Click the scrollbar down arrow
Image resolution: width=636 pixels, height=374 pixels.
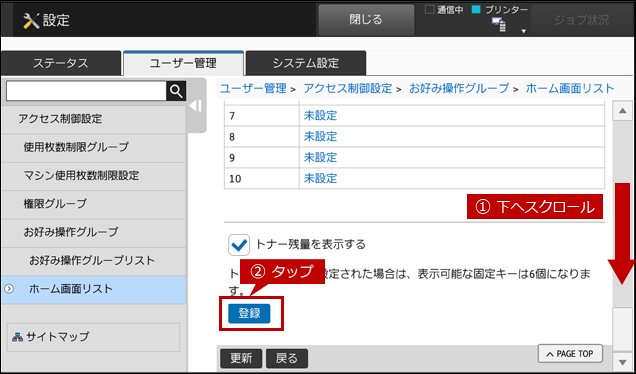pos(622,361)
